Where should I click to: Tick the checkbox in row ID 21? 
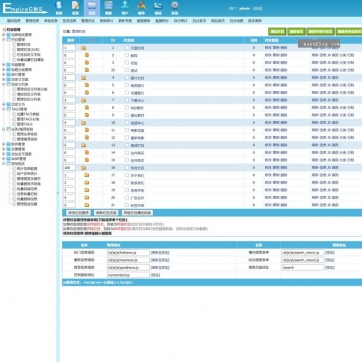(127, 205)
